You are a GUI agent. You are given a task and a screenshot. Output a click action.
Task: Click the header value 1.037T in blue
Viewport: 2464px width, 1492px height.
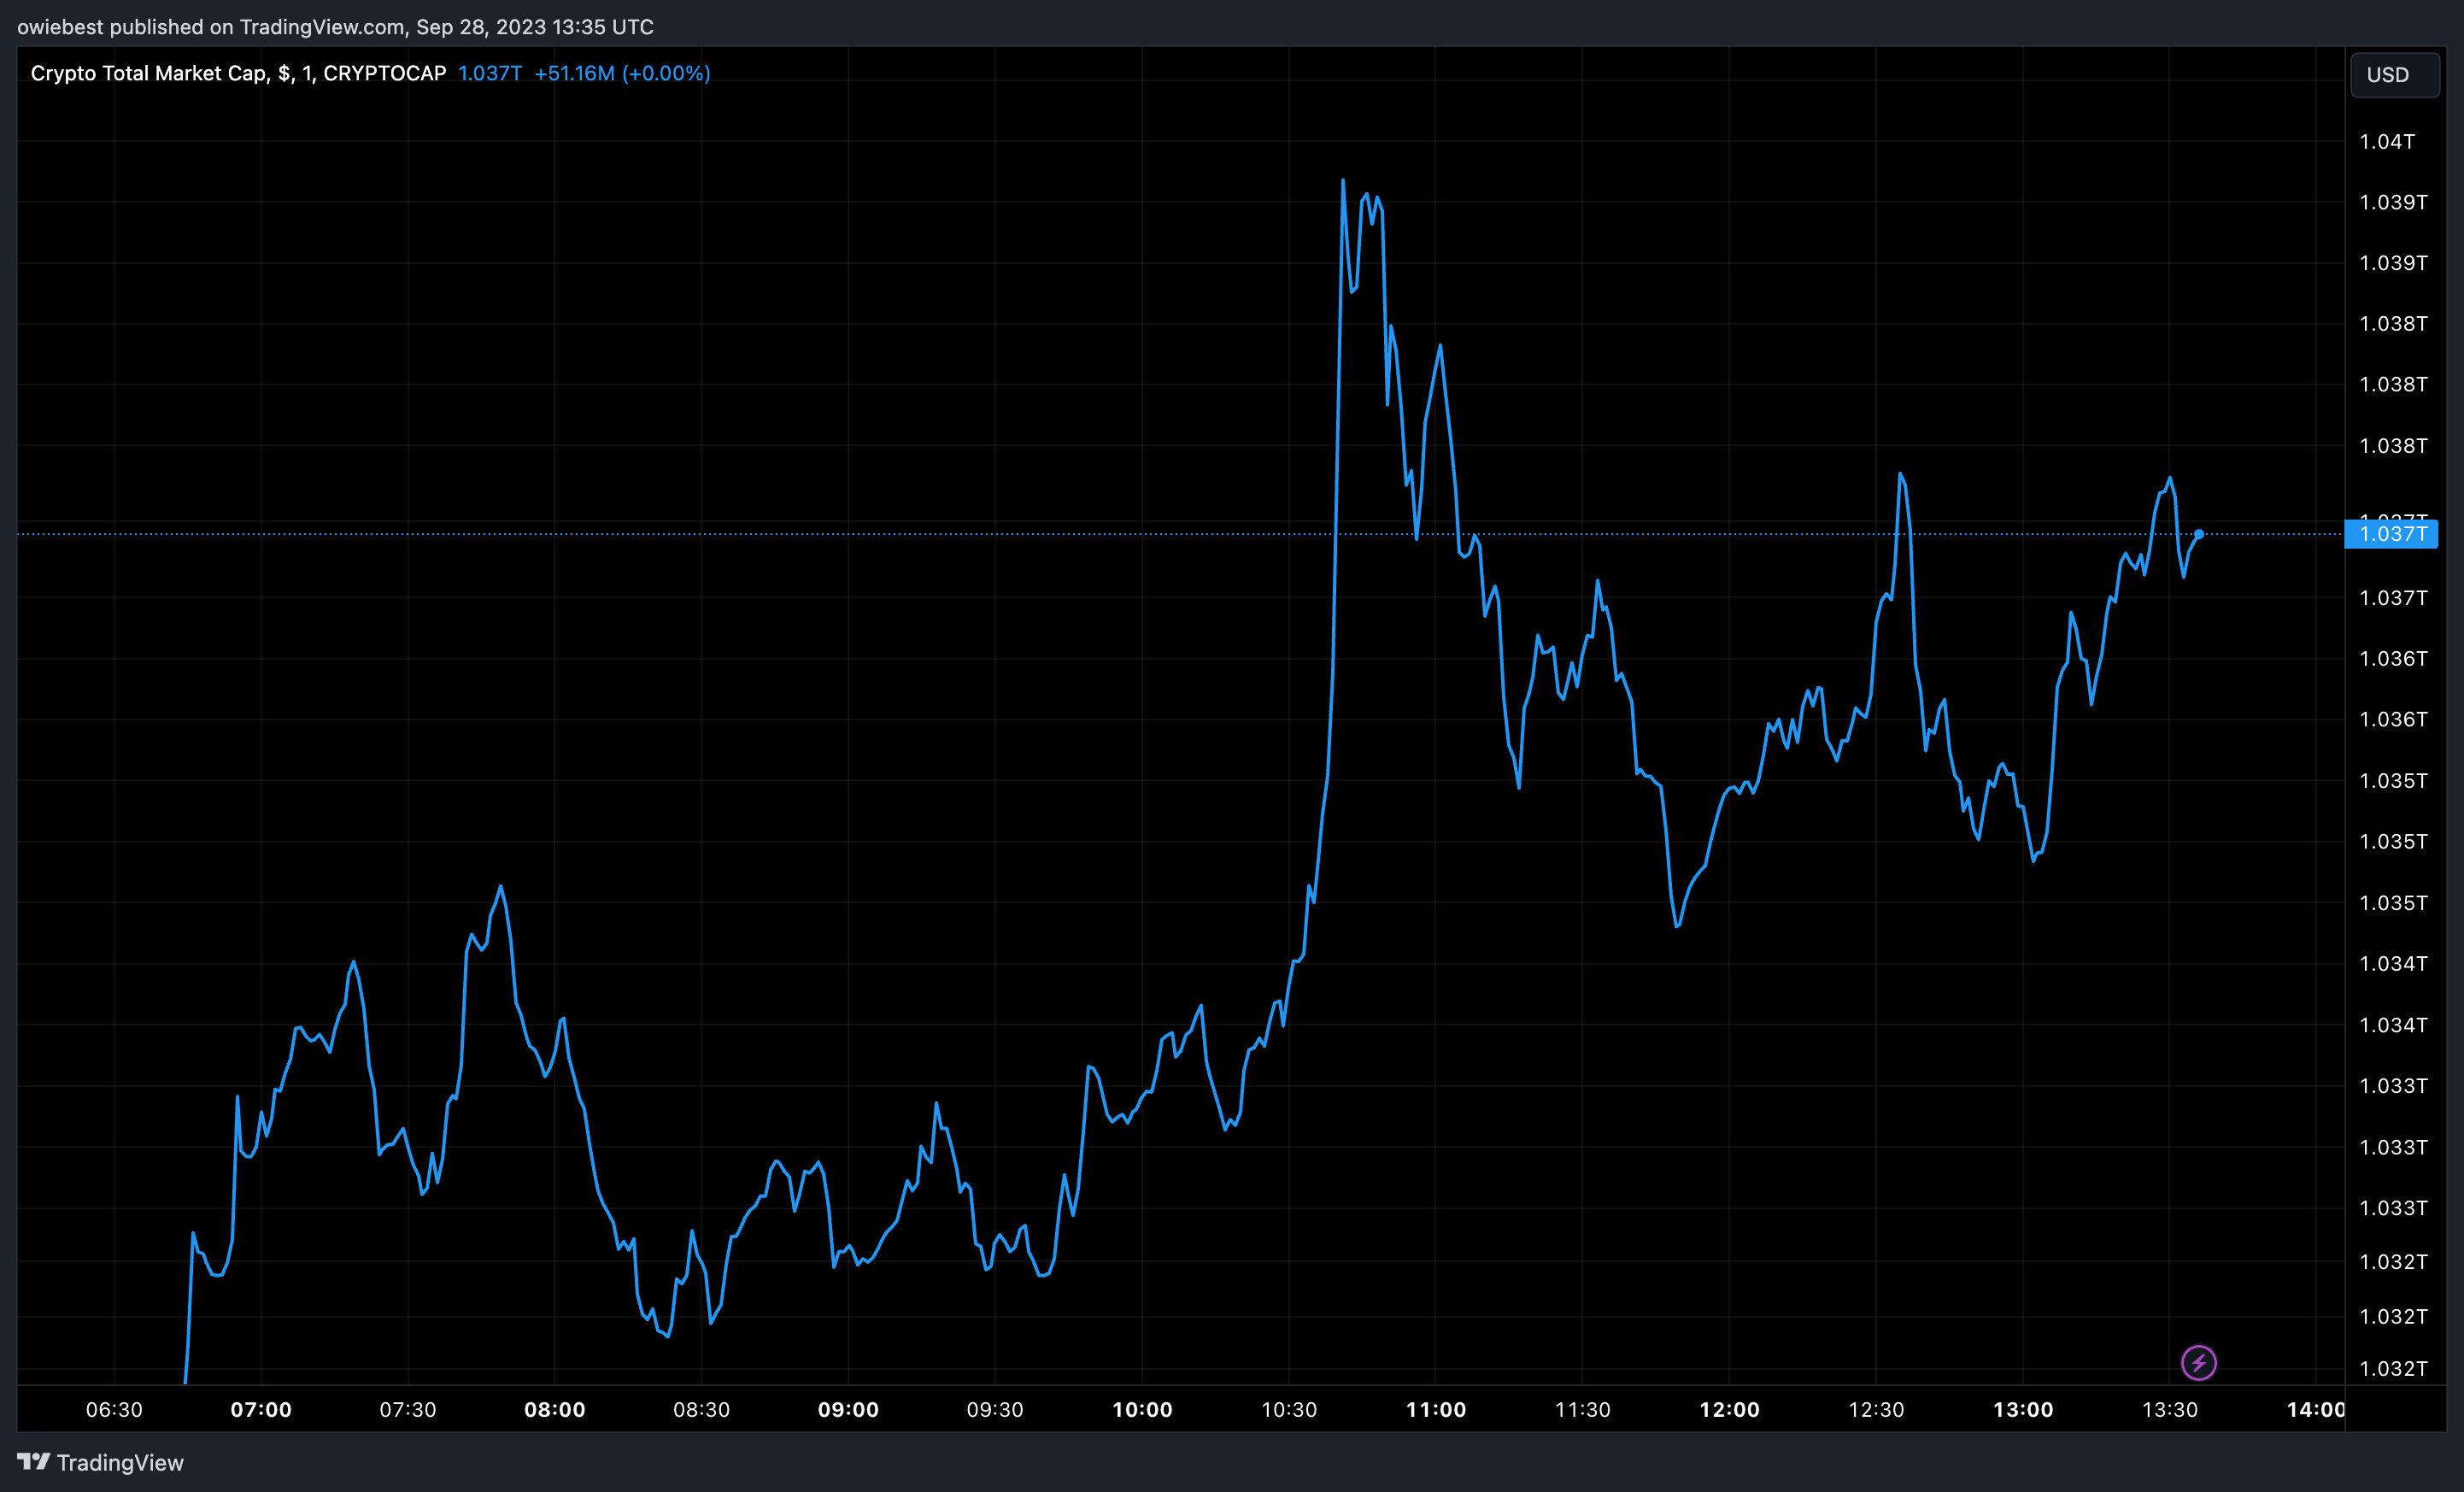(490, 73)
